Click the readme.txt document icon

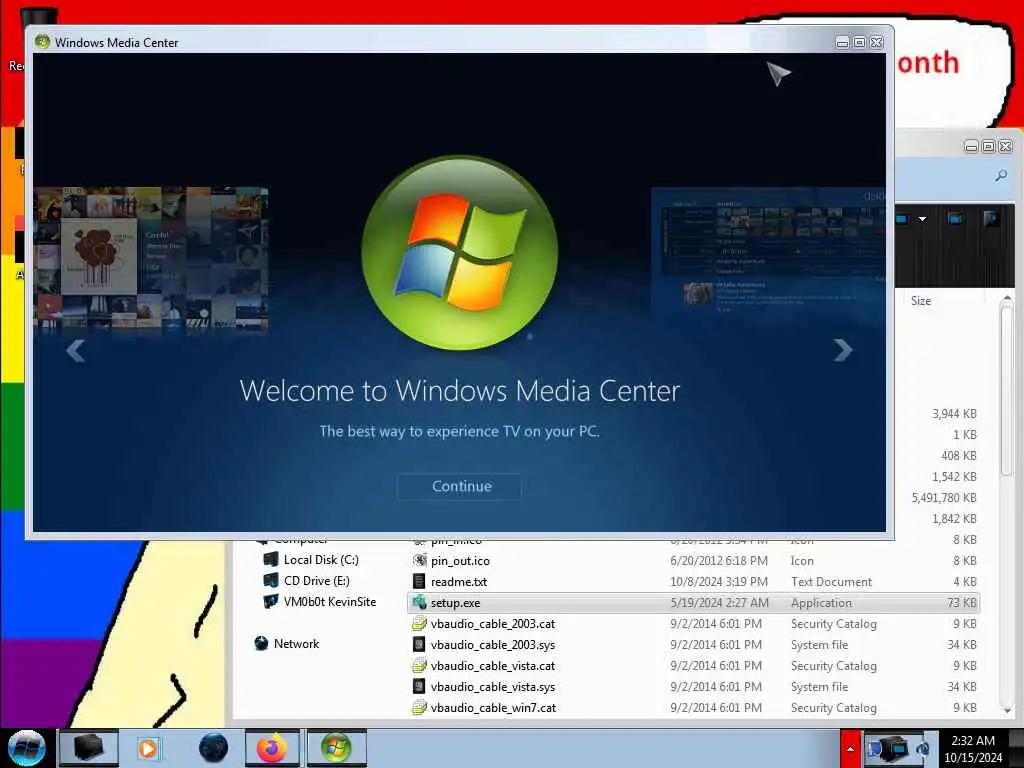419,582
